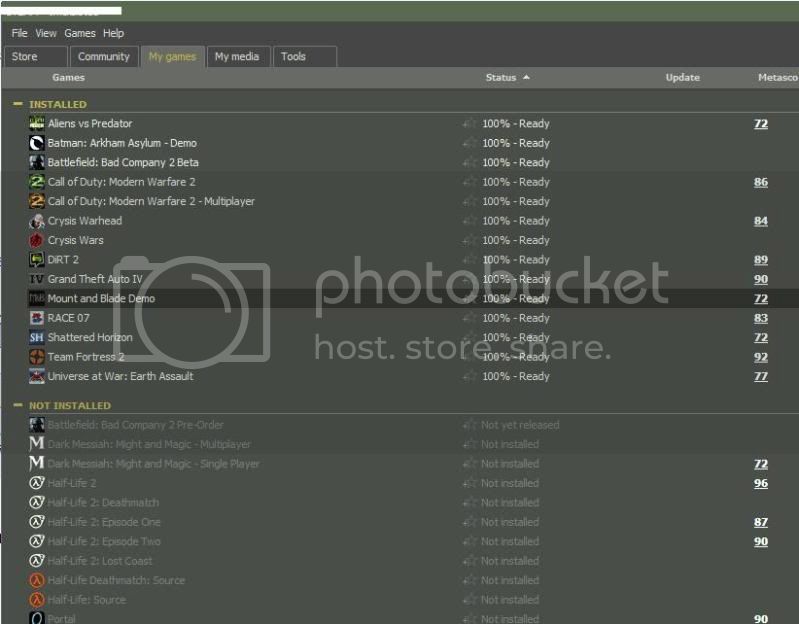Click the Batman: Arkham Asylum Demo icon

point(37,143)
